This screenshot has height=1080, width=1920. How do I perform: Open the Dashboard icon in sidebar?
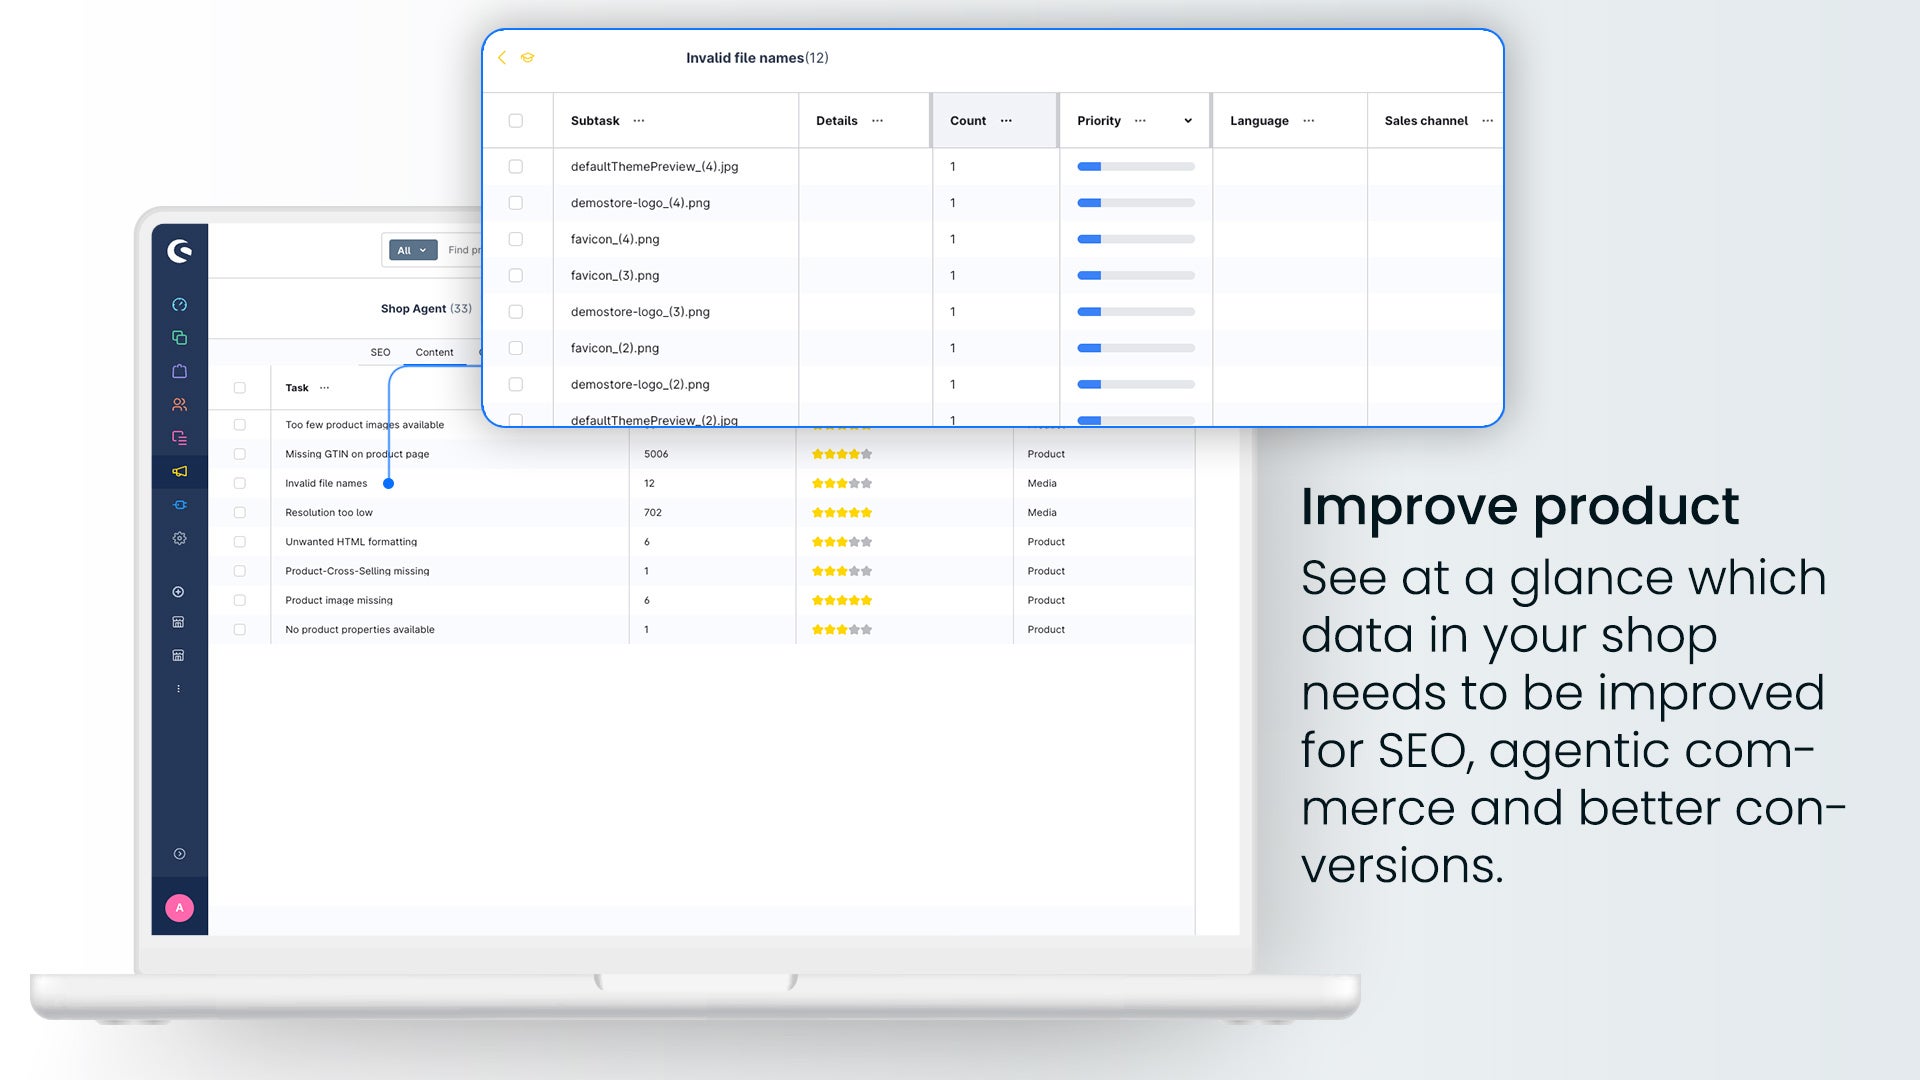pyautogui.click(x=179, y=305)
